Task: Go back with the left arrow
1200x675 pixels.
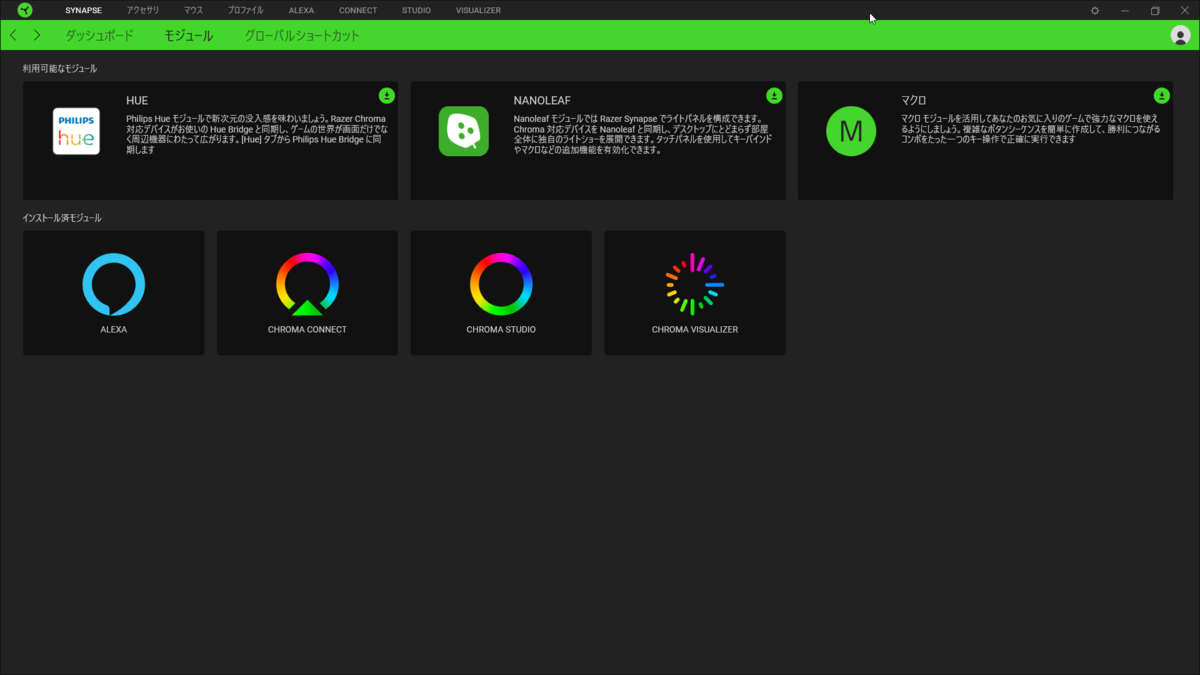Action: pos(13,35)
